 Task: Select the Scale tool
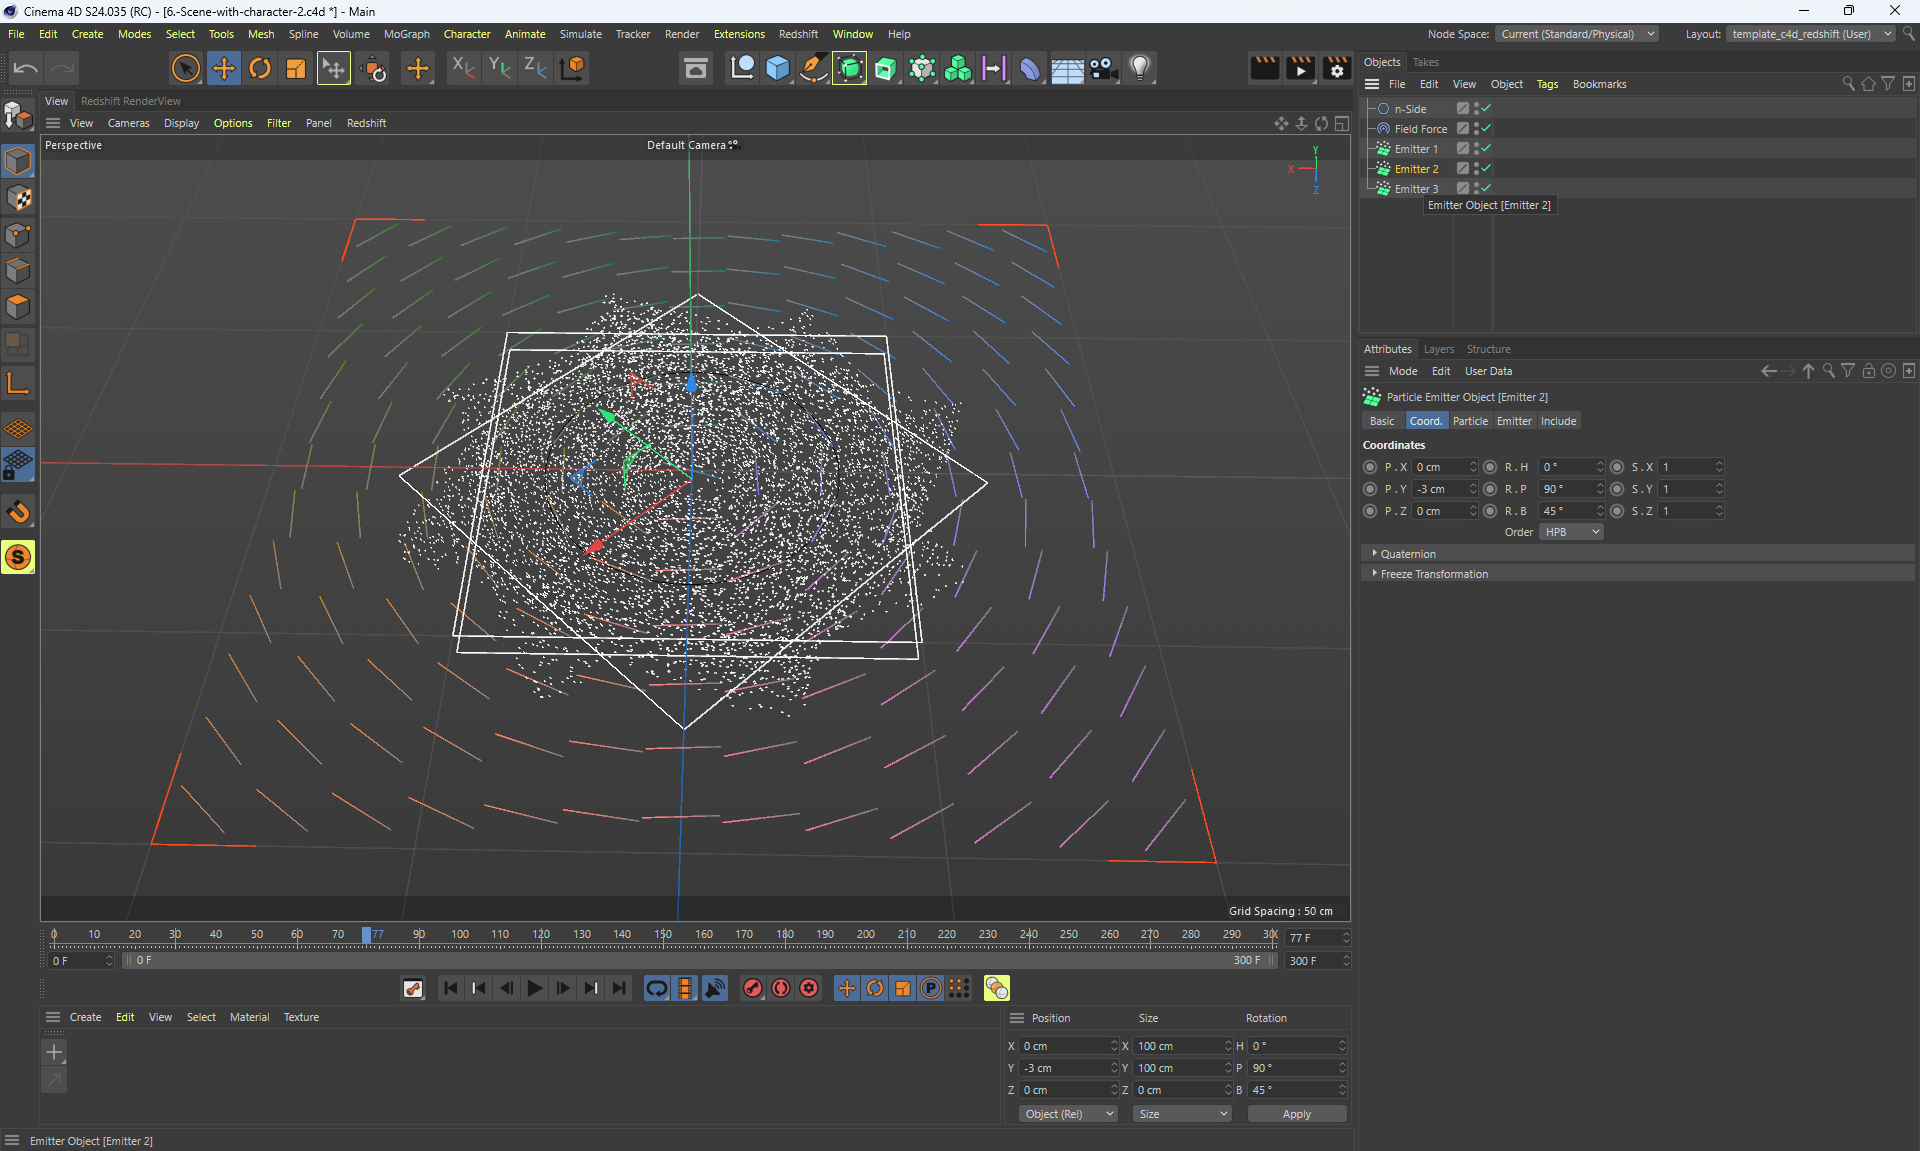[x=296, y=68]
